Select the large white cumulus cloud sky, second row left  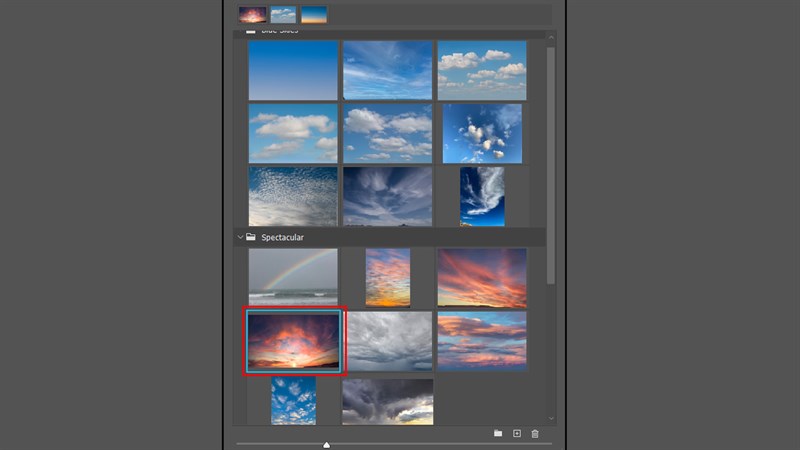coord(293,134)
